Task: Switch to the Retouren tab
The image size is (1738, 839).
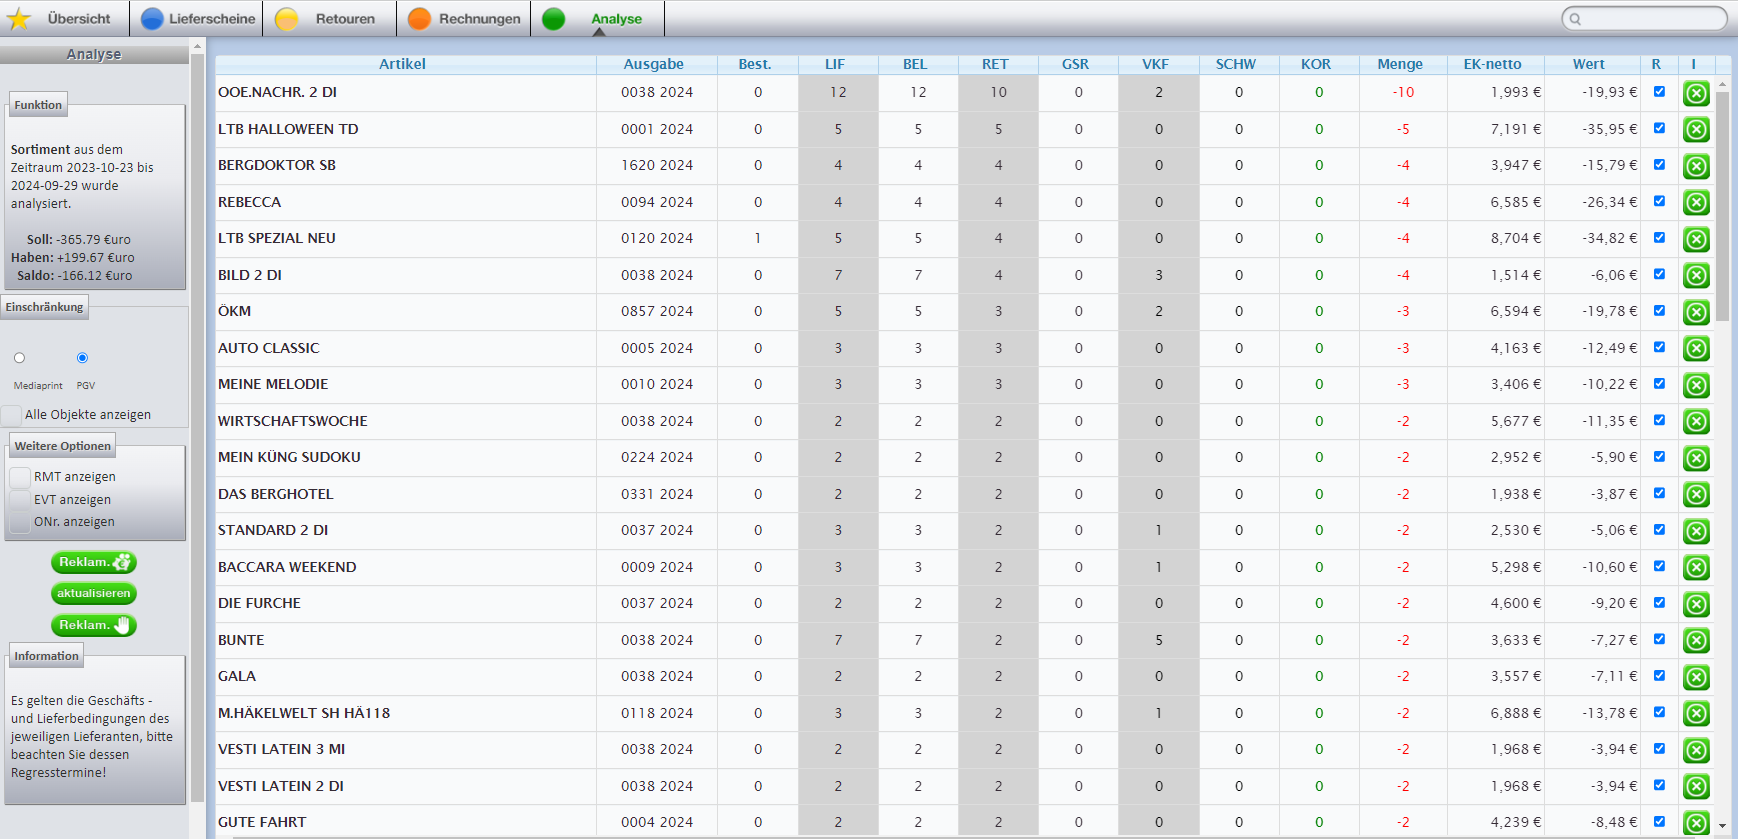Action: click(x=345, y=19)
